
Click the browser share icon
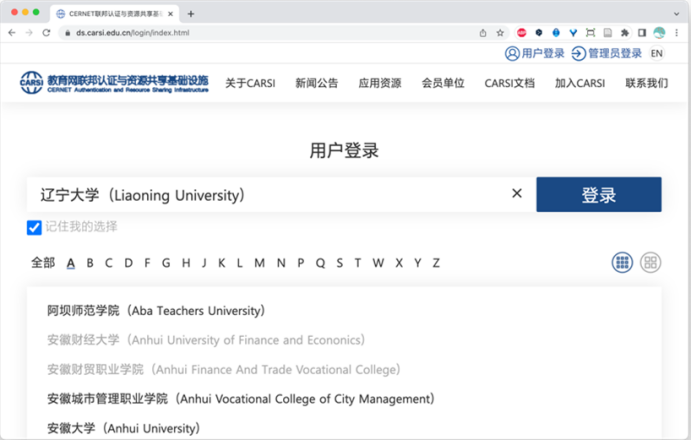483,33
